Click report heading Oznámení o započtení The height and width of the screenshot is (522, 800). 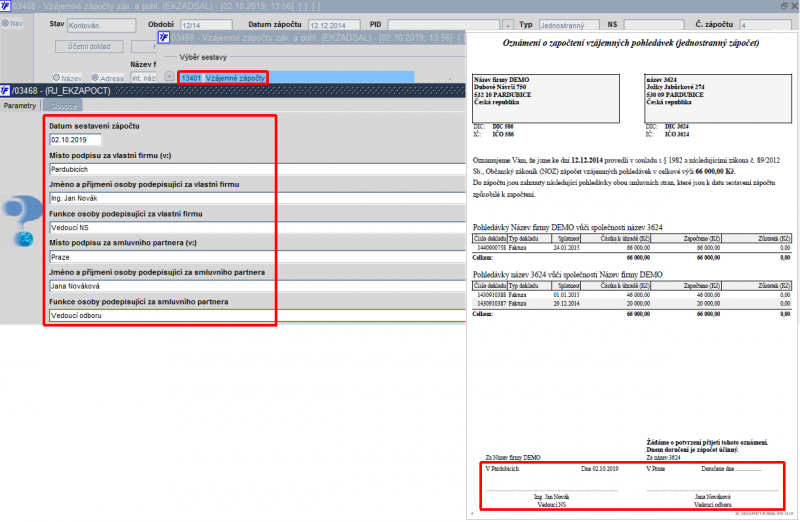pyautogui.click(x=631, y=43)
